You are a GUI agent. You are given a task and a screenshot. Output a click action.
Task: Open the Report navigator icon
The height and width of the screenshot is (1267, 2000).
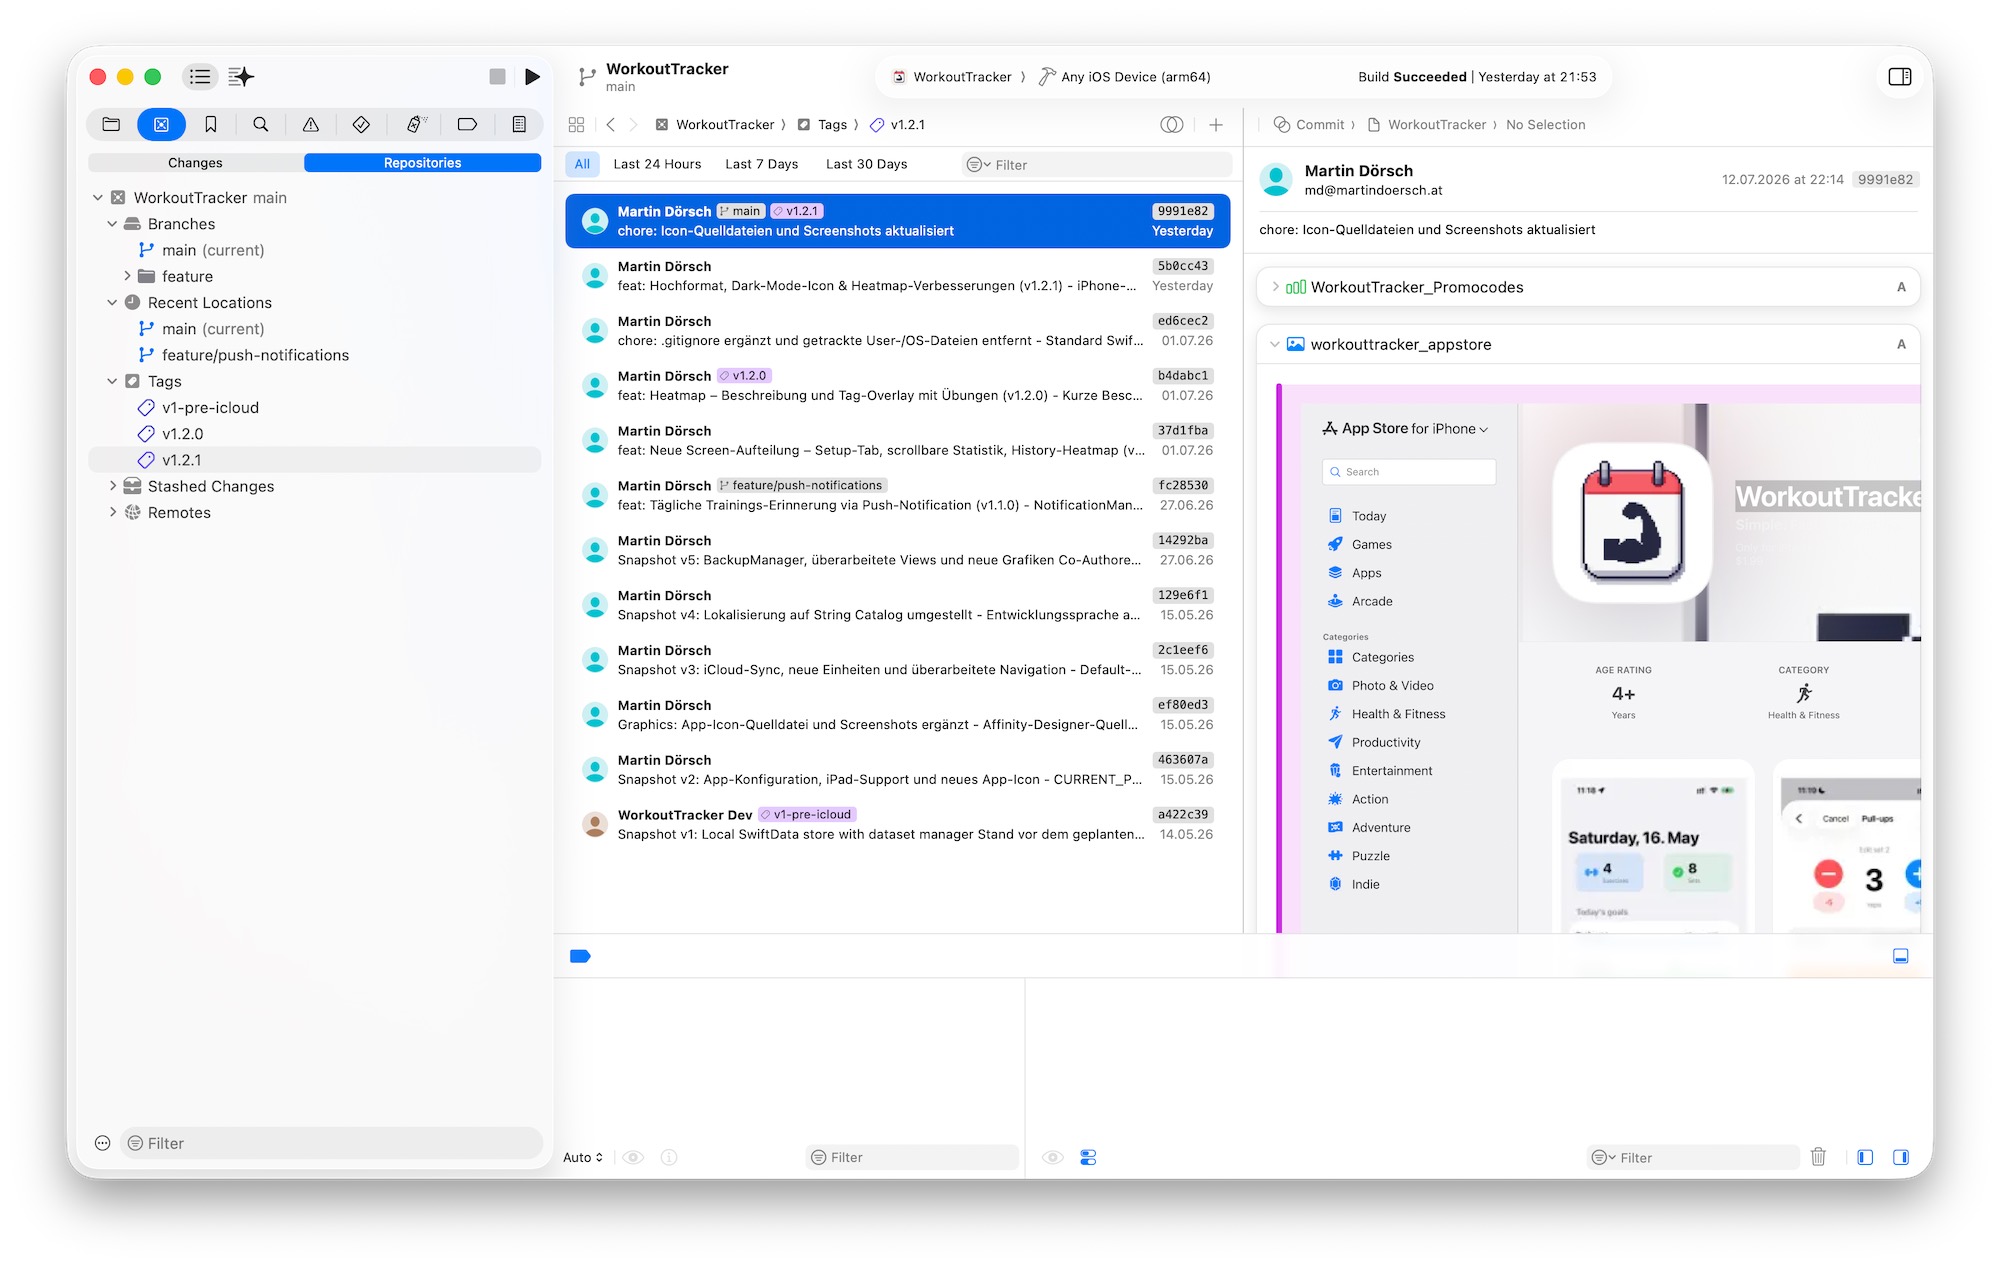coord(519,125)
